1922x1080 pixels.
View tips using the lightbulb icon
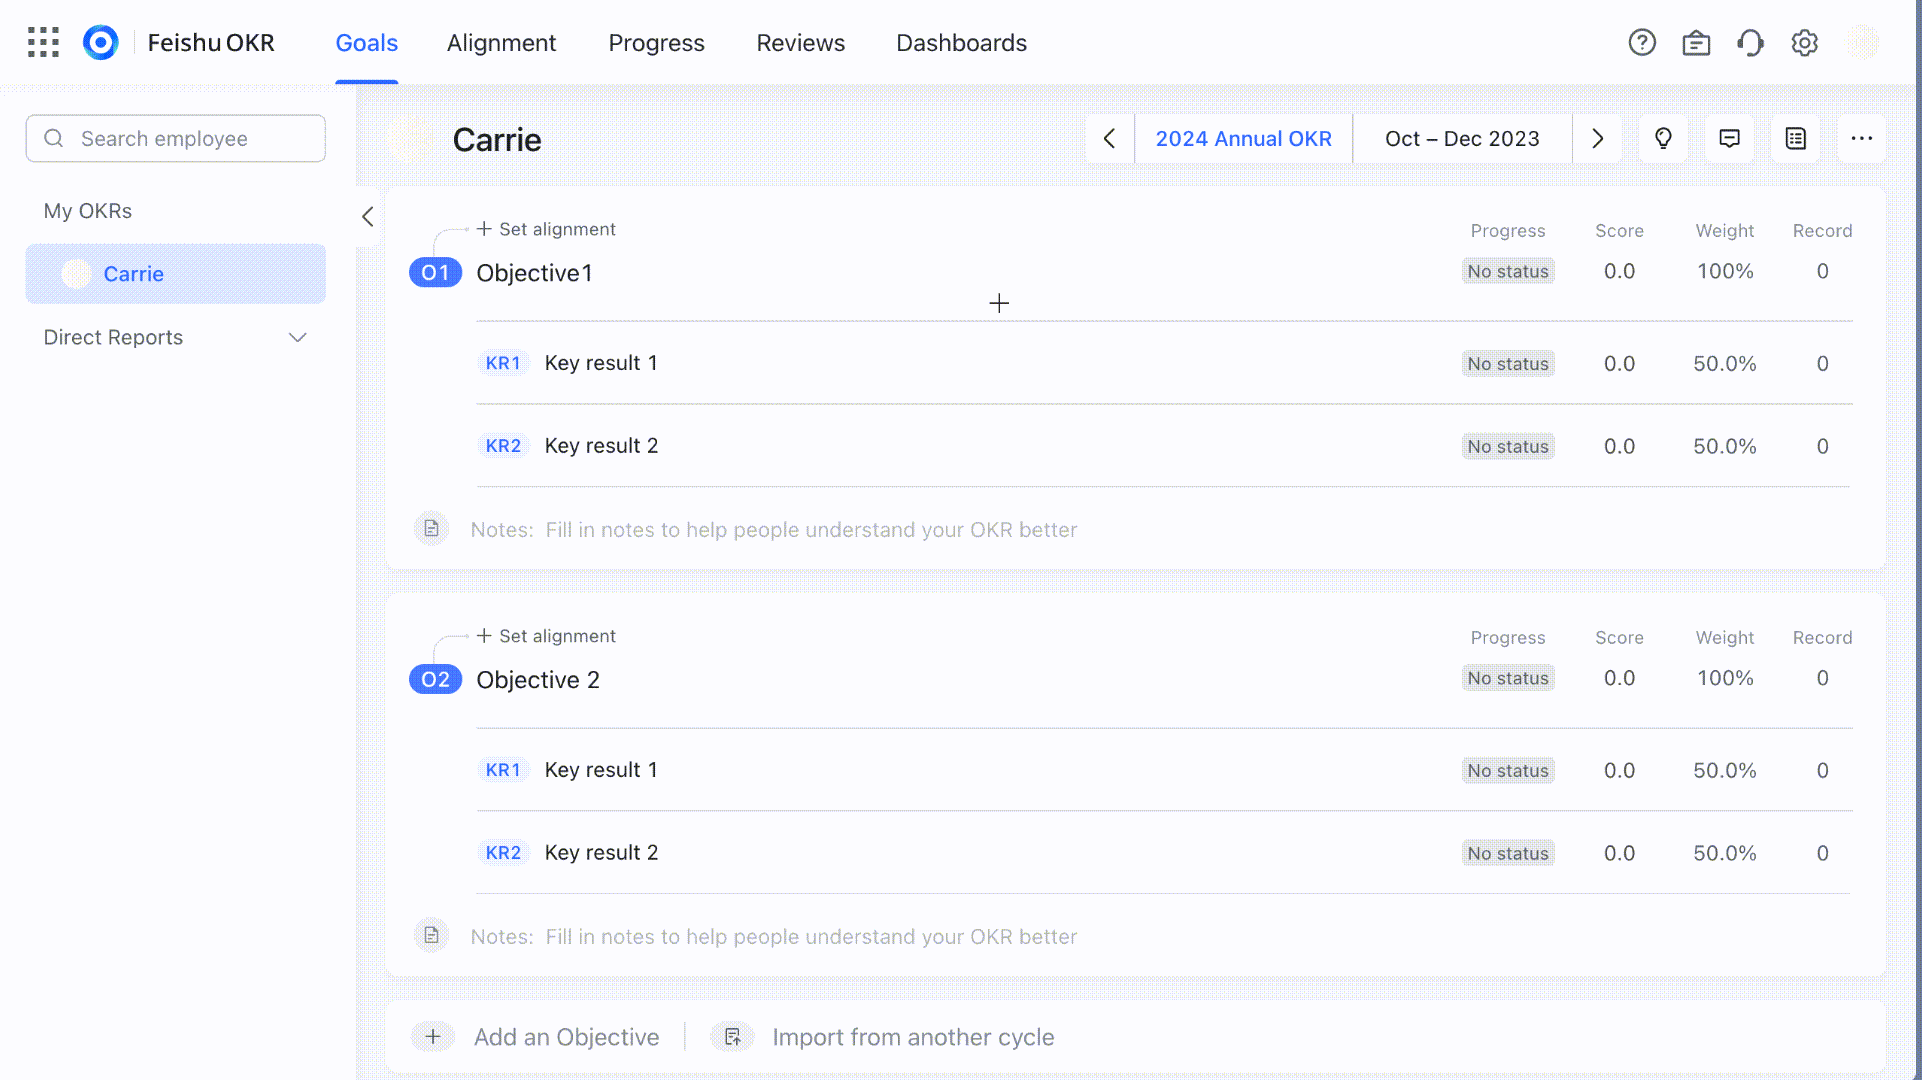coord(1663,138)
